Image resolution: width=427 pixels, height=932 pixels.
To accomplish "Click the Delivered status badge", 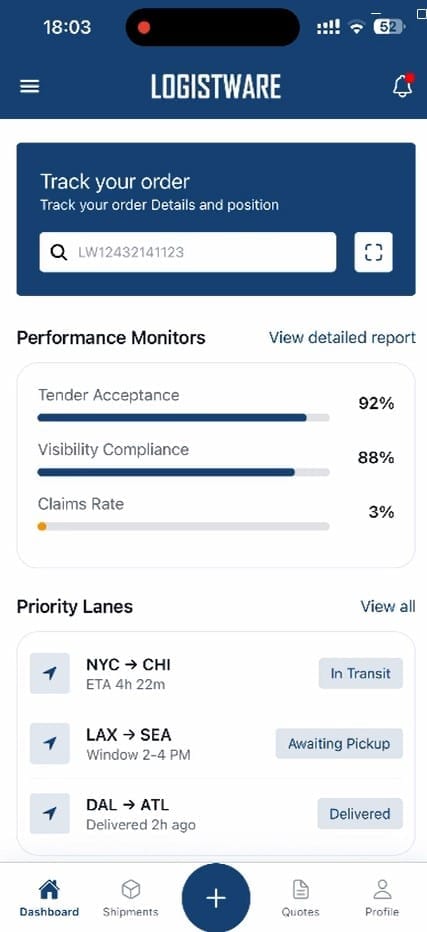I will point(360,814).
